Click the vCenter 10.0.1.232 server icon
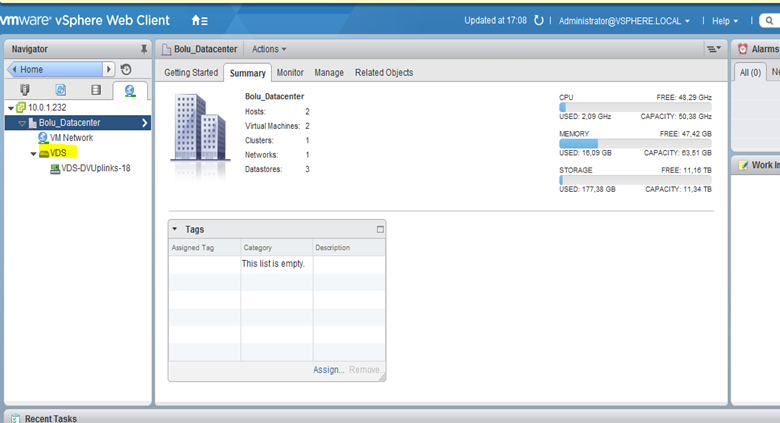This screenshot has width=780, height=423. [21, 107]
